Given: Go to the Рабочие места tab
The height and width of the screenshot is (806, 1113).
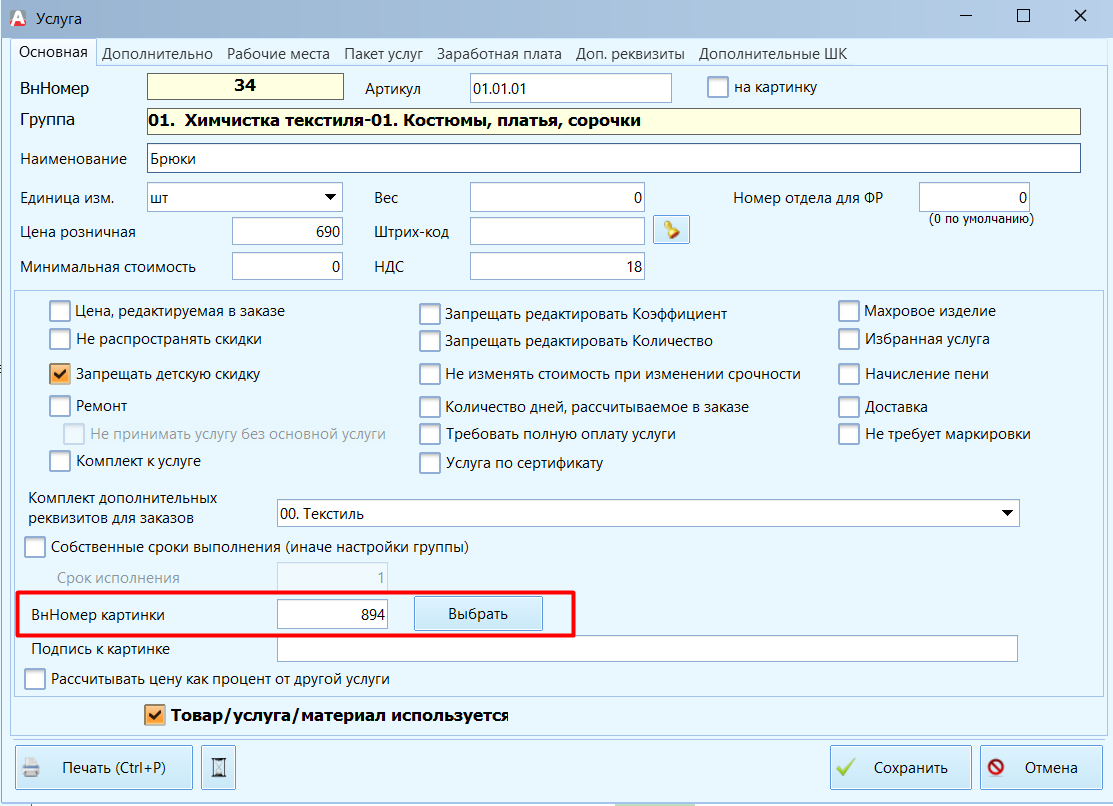Looking at the screenshot, I should [x=278, y=54].
